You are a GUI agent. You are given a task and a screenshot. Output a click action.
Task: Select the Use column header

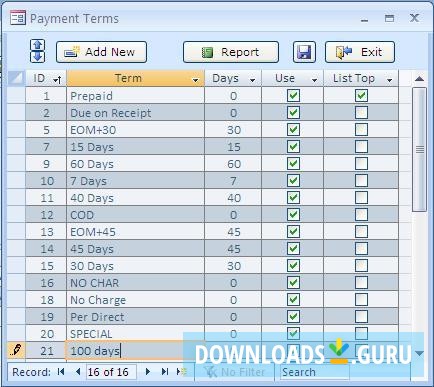(x=292, y=78)
